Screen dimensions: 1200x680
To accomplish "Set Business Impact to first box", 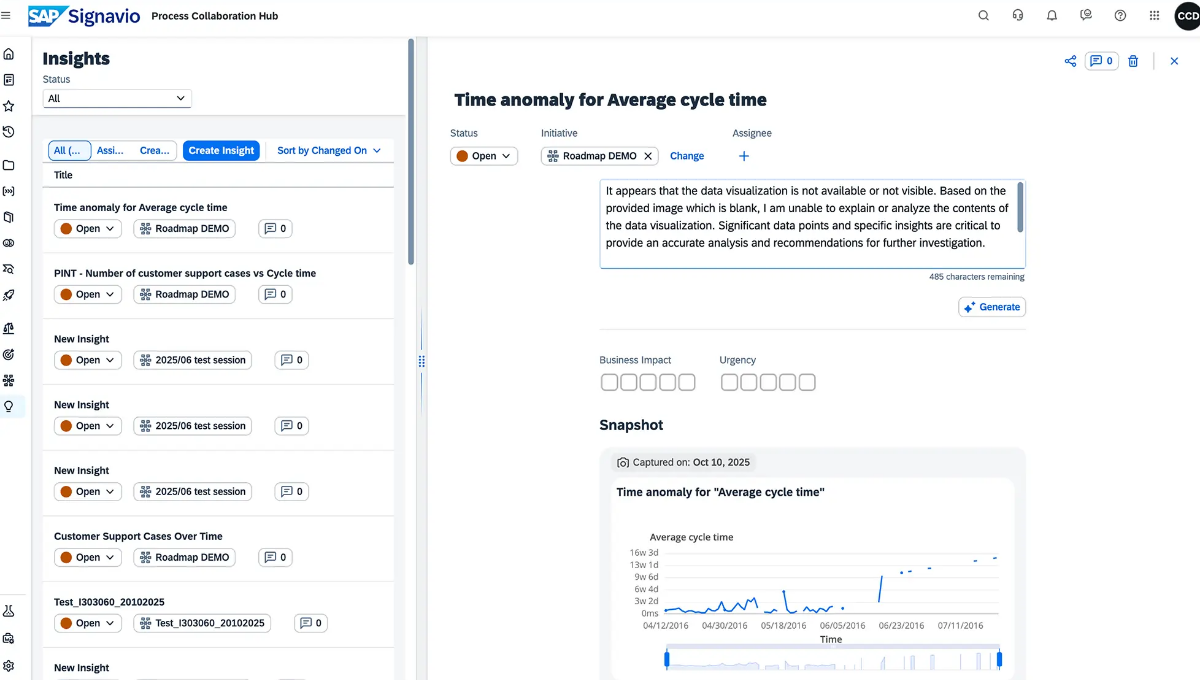I will [x=609, y=382].
